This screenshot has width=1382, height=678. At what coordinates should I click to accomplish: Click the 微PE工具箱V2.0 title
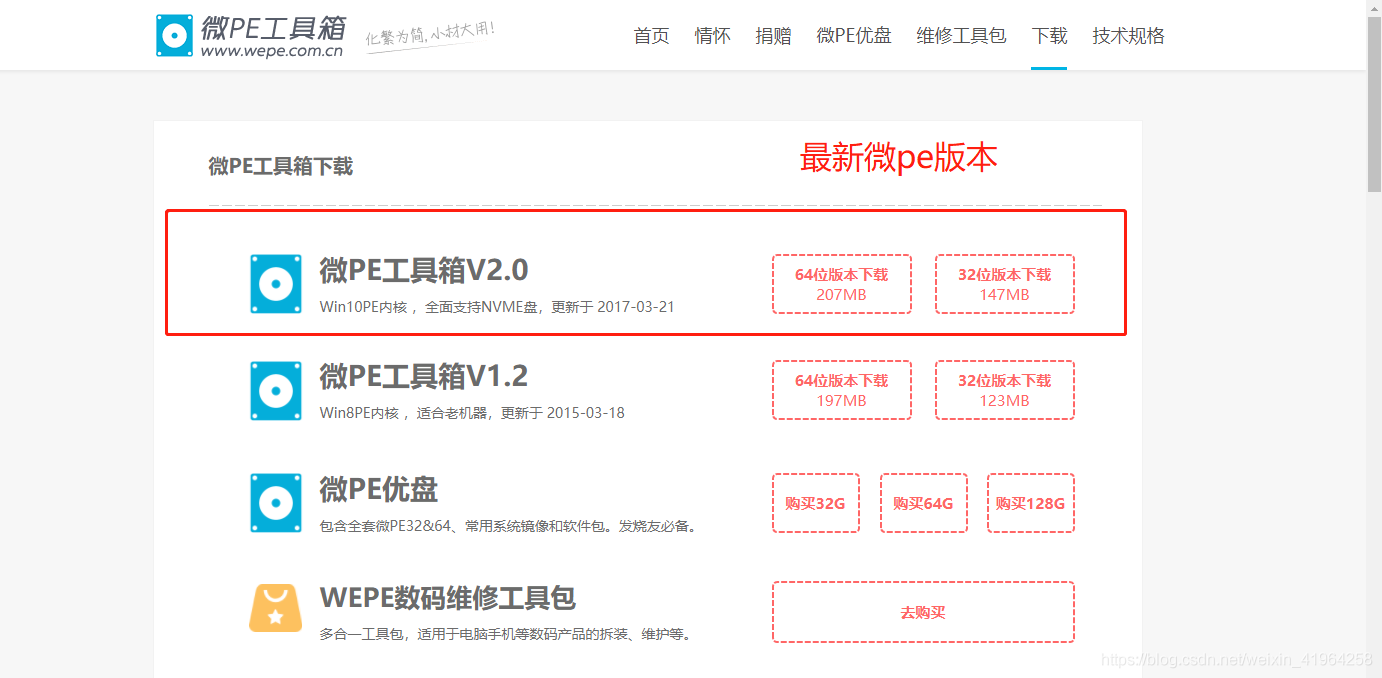point(424,270)
